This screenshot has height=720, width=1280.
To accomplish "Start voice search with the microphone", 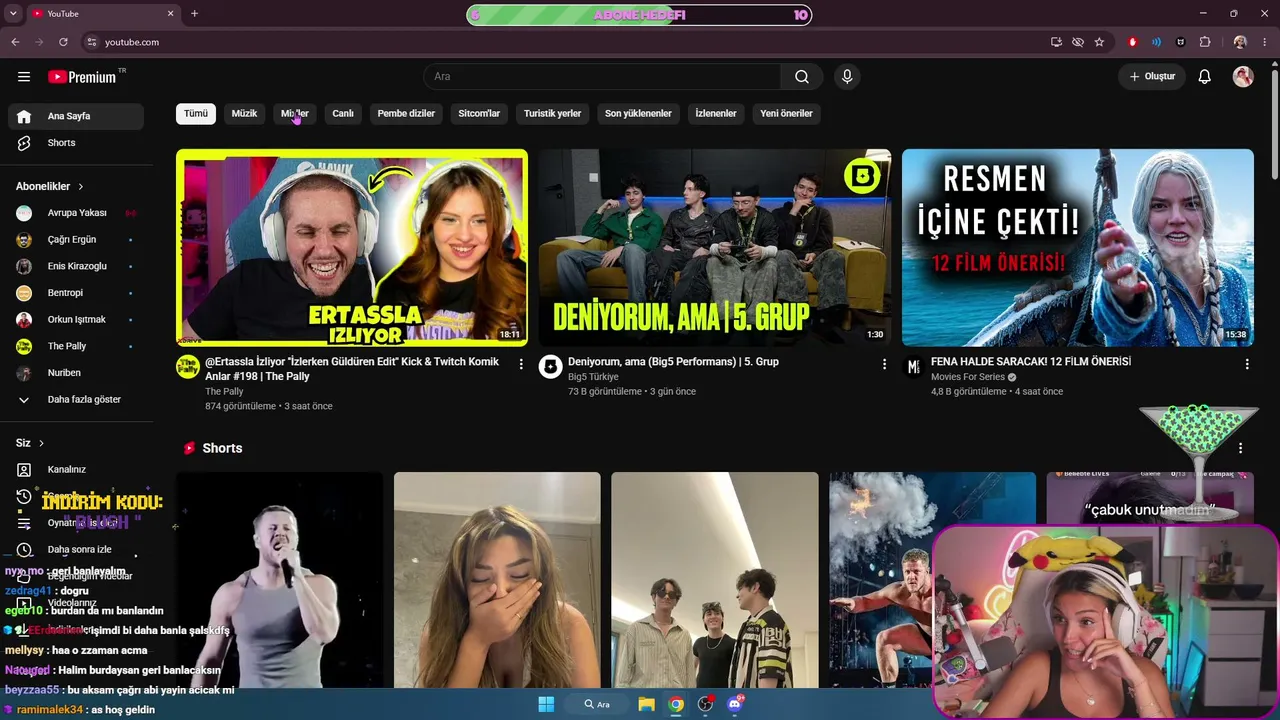I will click(x=847, y=77).
